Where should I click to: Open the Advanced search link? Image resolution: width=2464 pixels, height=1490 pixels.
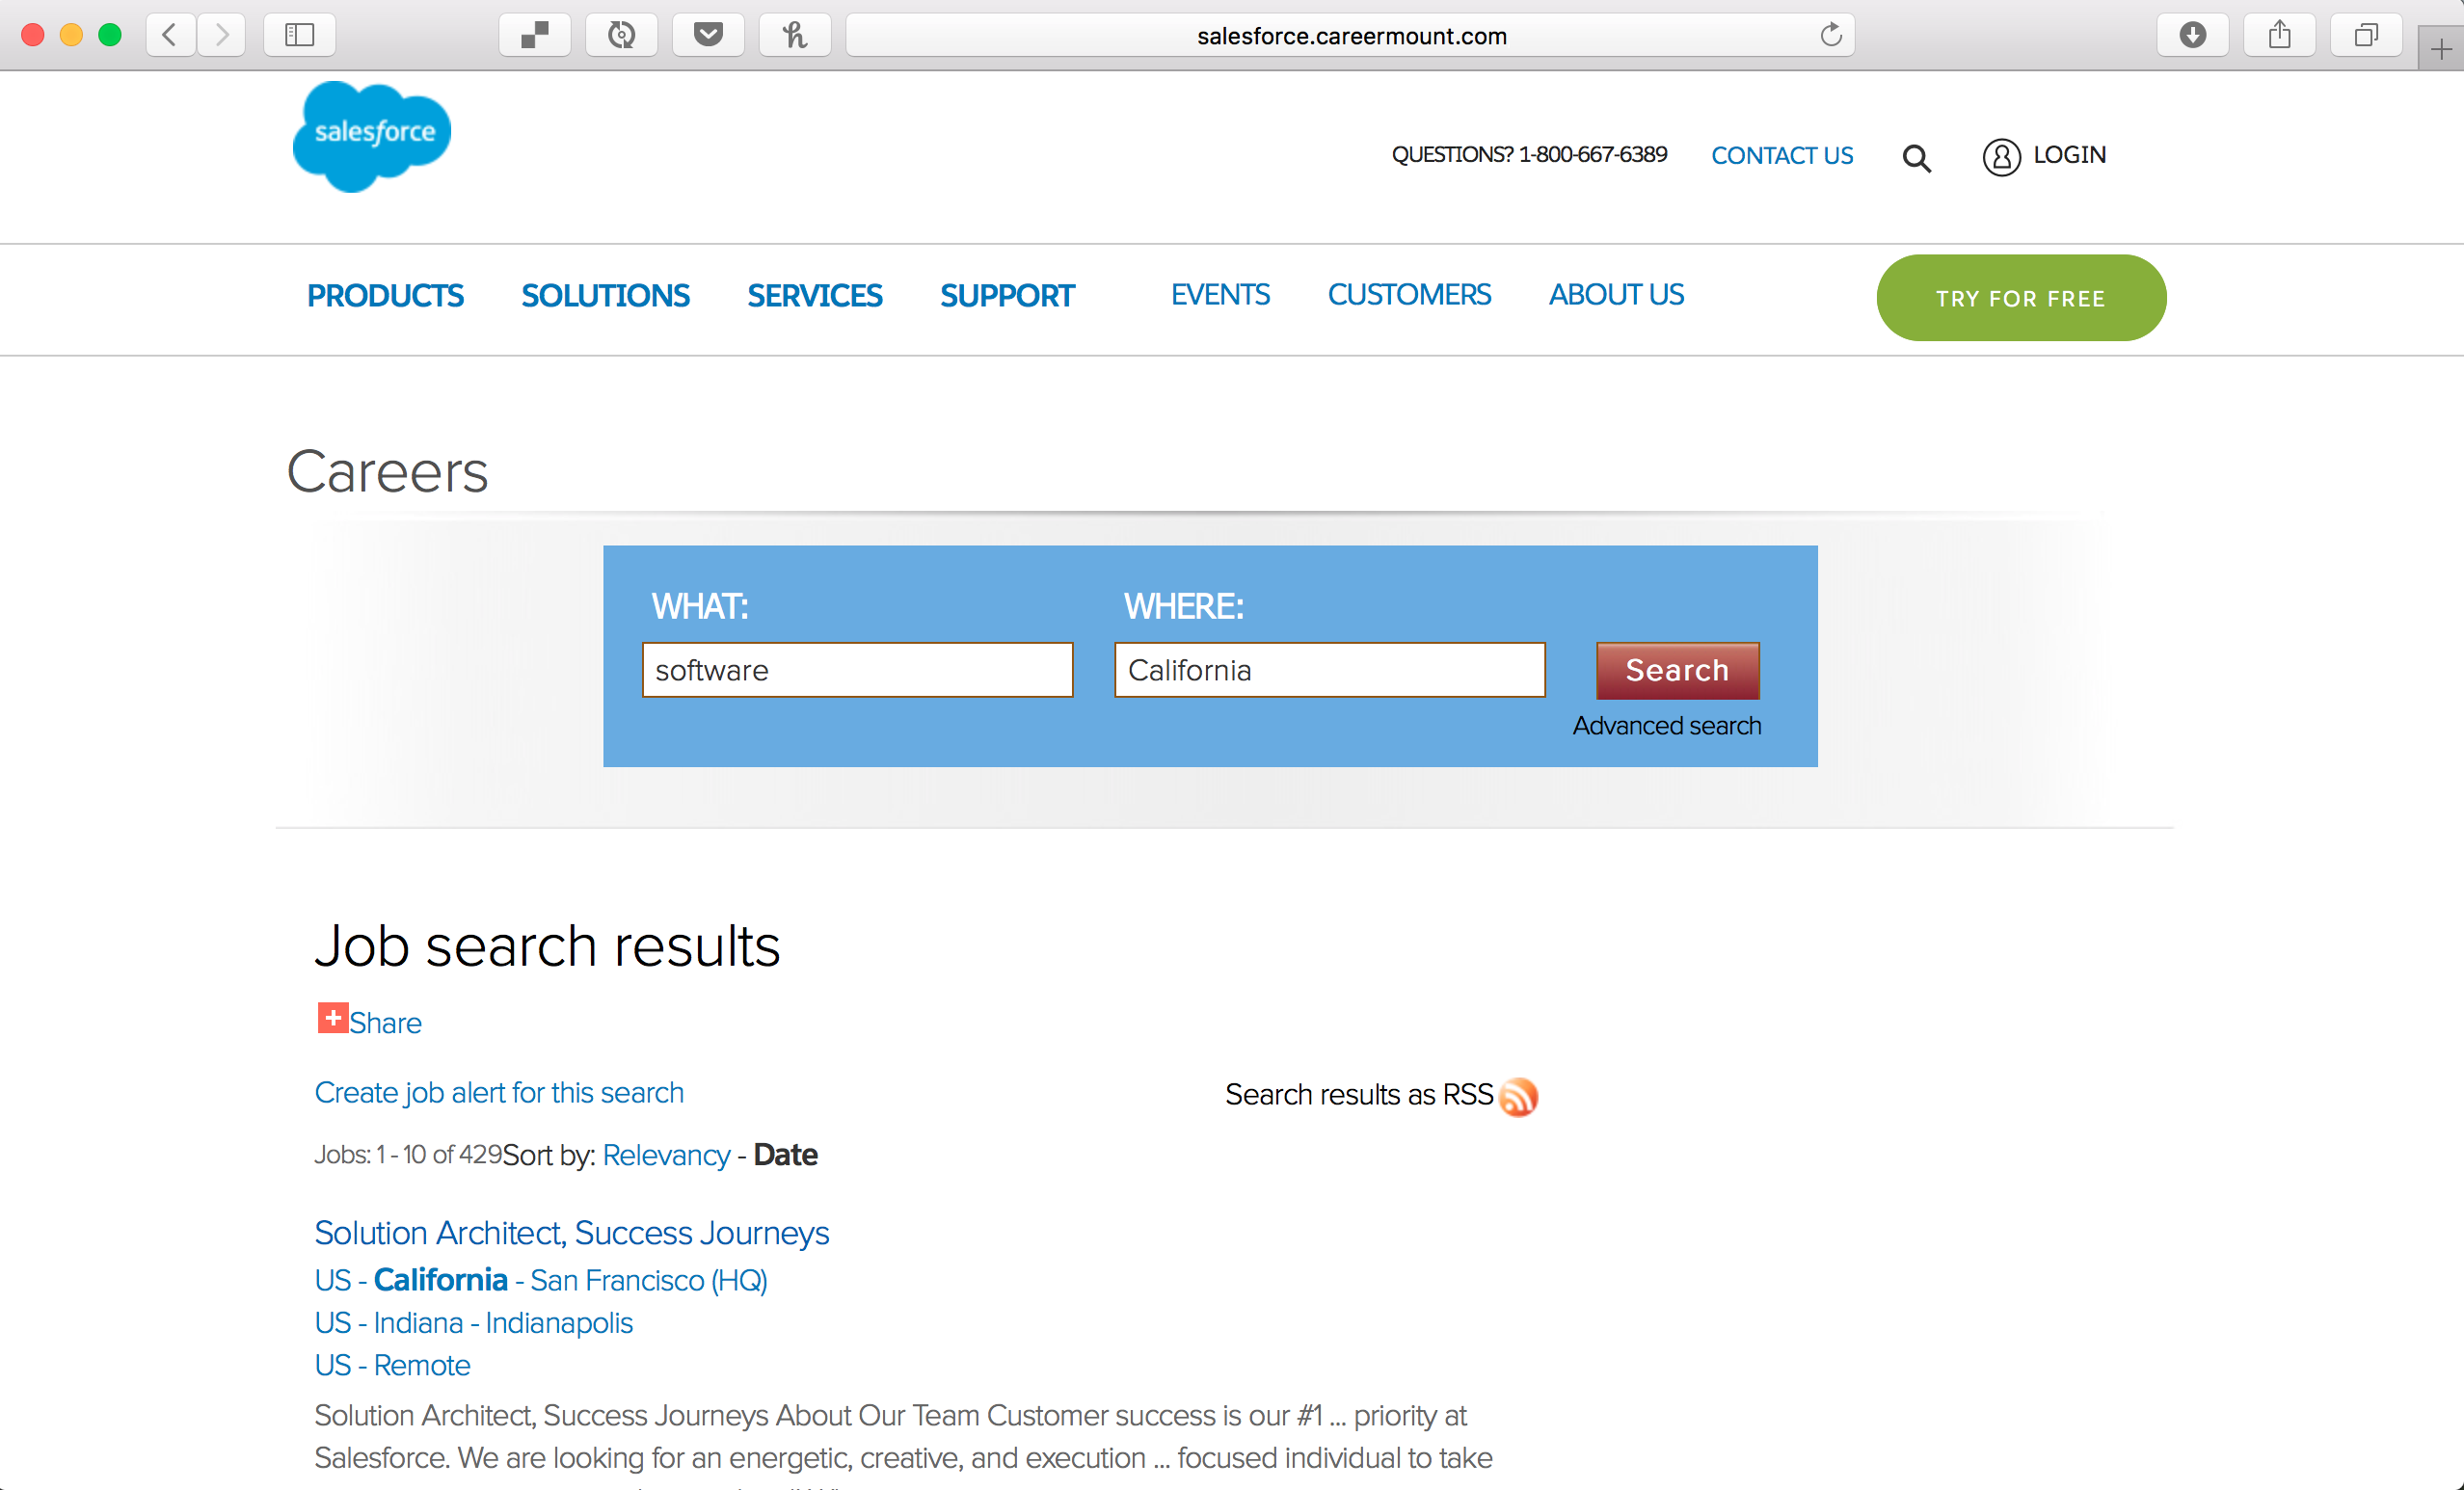[x=1667, y=726]
